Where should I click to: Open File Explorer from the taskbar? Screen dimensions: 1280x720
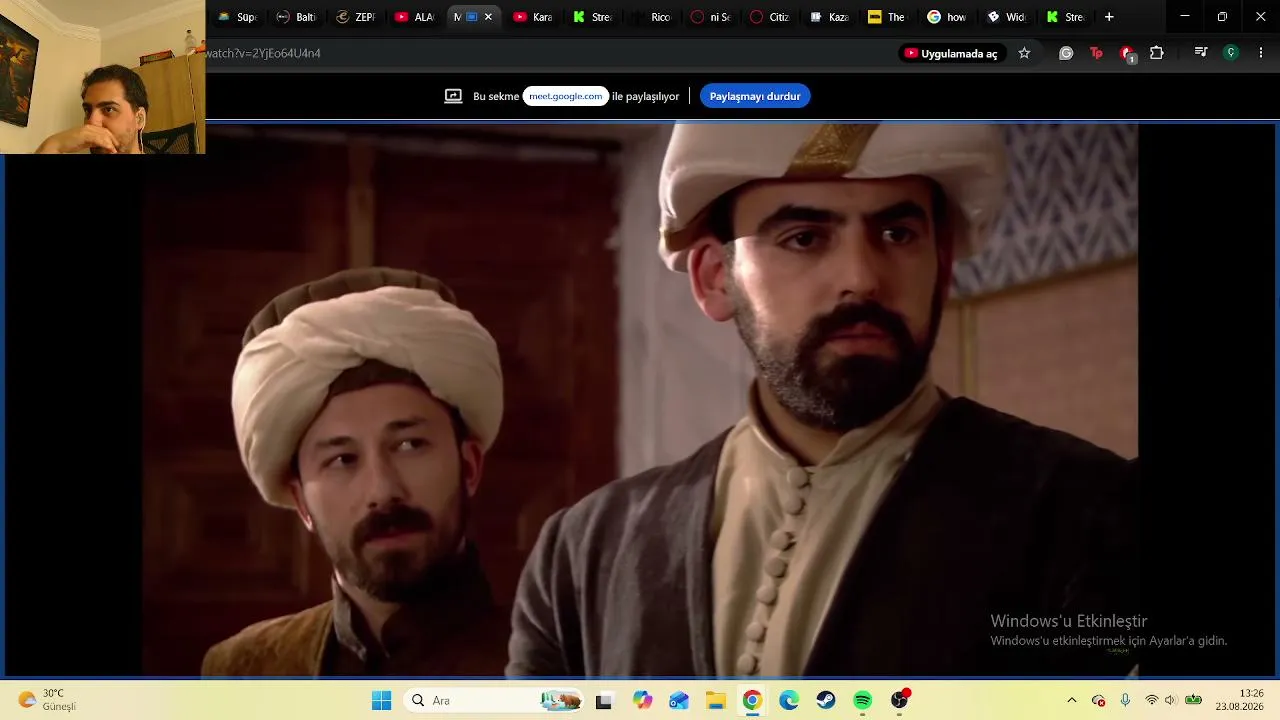[x=716, y=701]
